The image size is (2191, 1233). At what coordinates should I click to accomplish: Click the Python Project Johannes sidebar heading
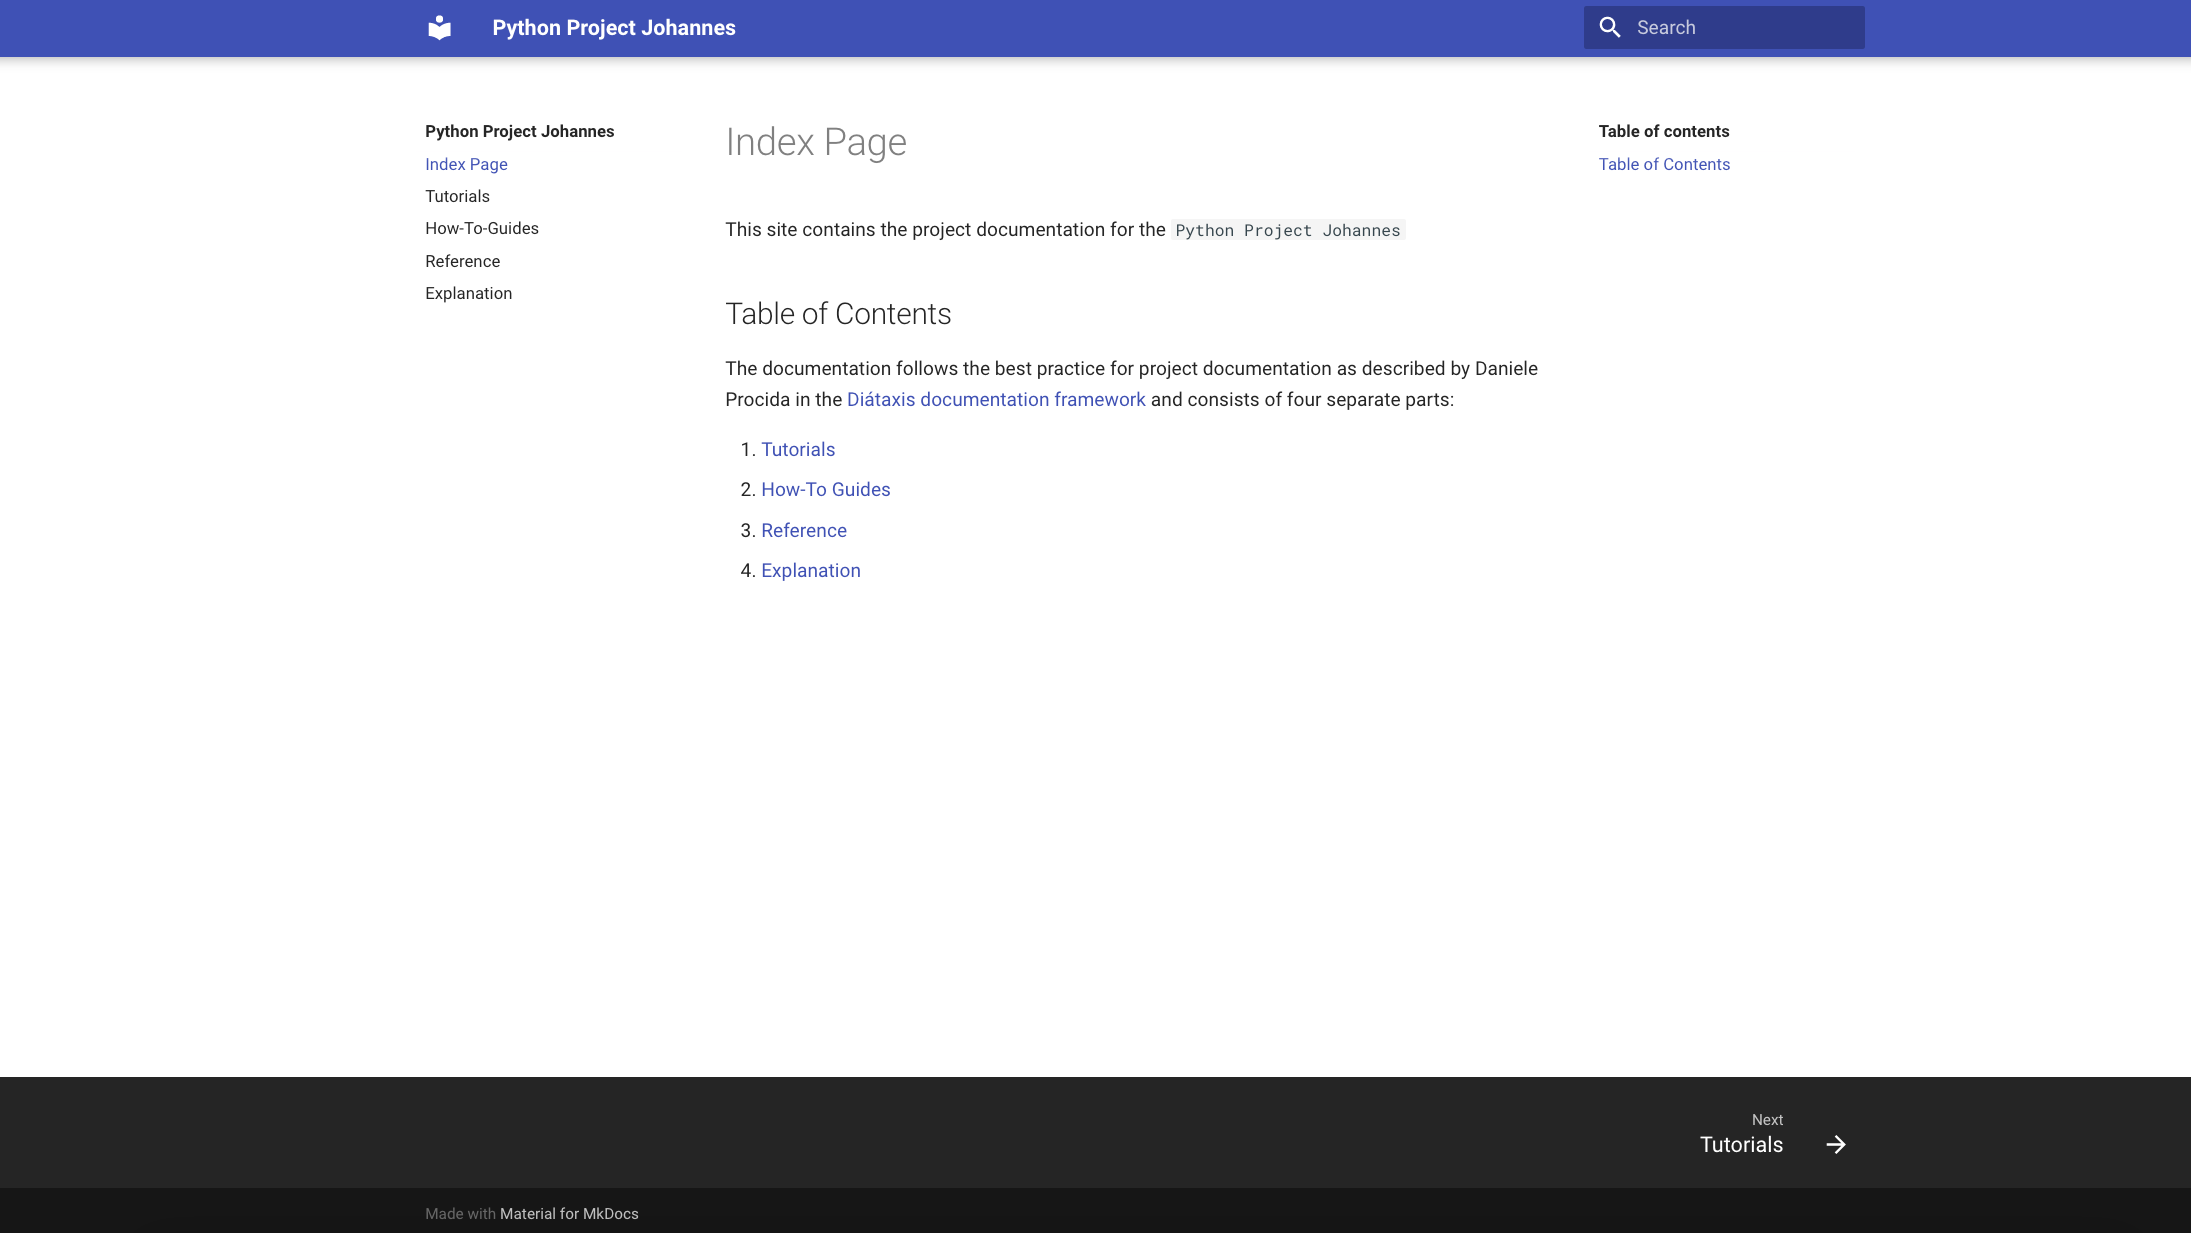click(519, 131)
